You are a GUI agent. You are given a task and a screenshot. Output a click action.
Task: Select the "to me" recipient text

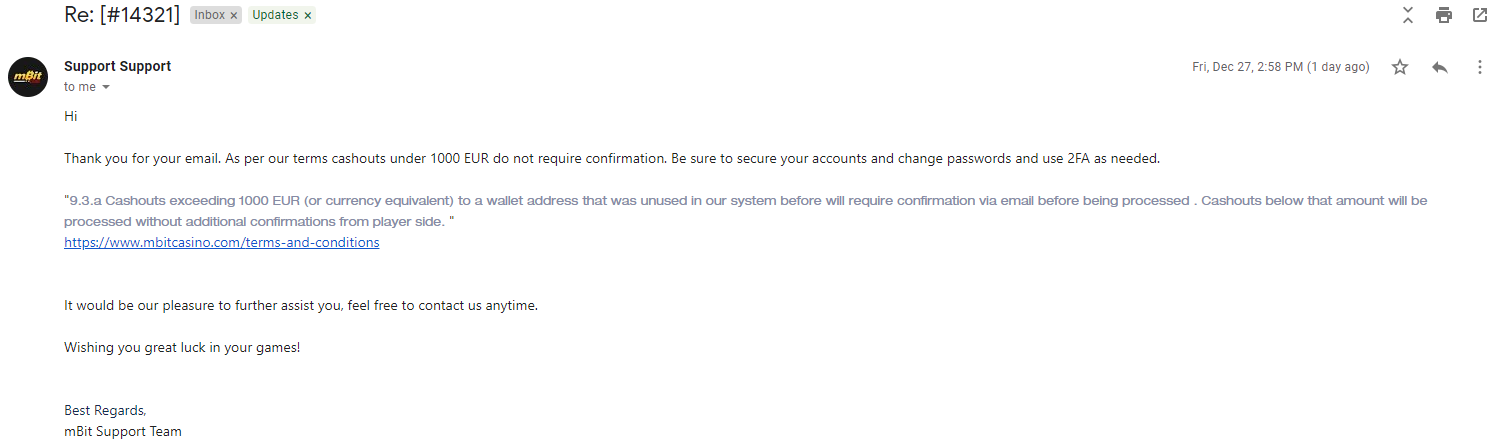[80, 87]
